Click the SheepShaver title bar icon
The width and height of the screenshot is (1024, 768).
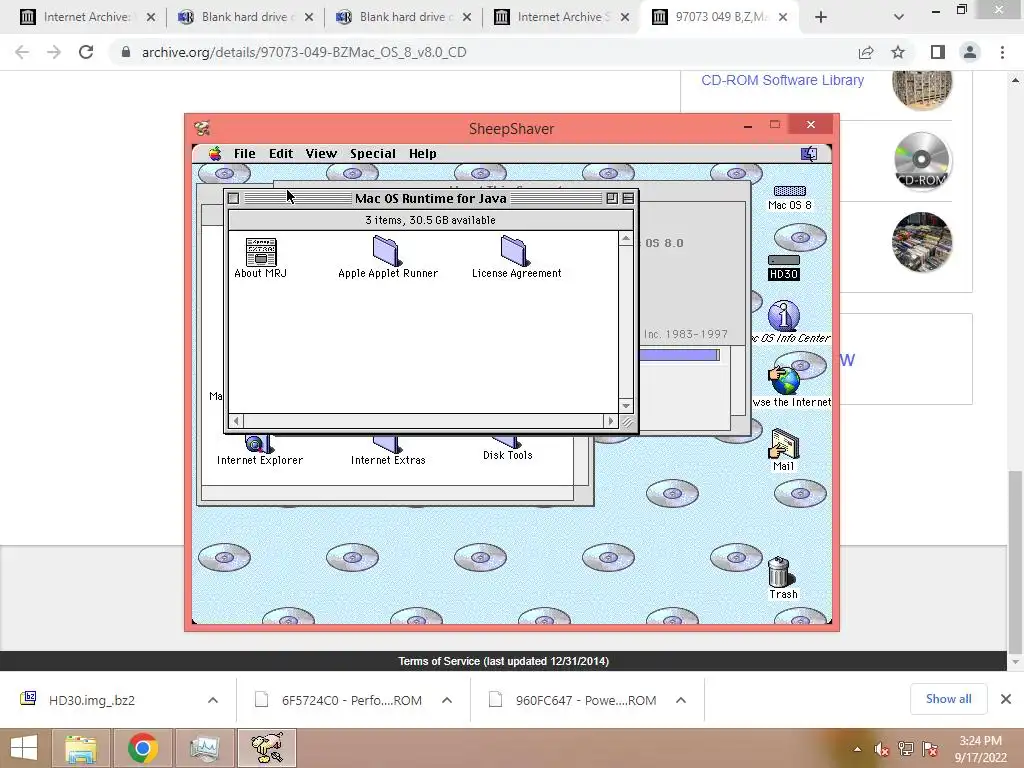tap(202, 128)
